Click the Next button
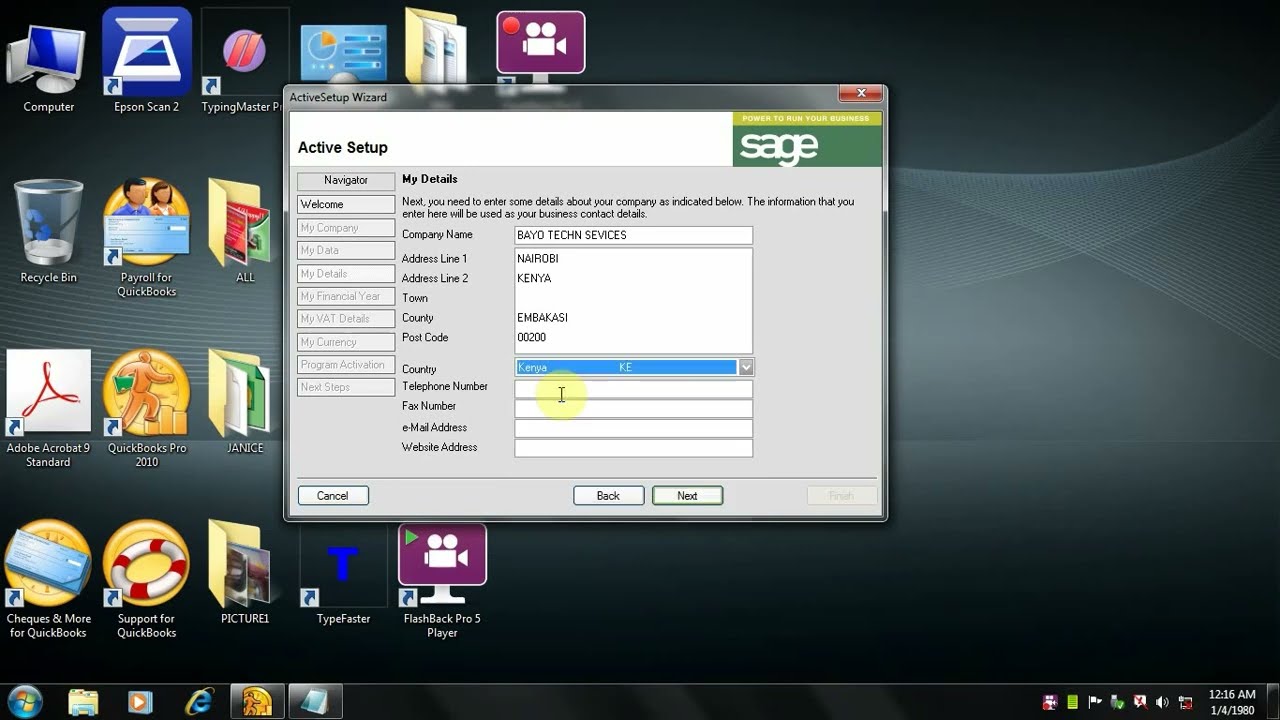 [687, 495]
